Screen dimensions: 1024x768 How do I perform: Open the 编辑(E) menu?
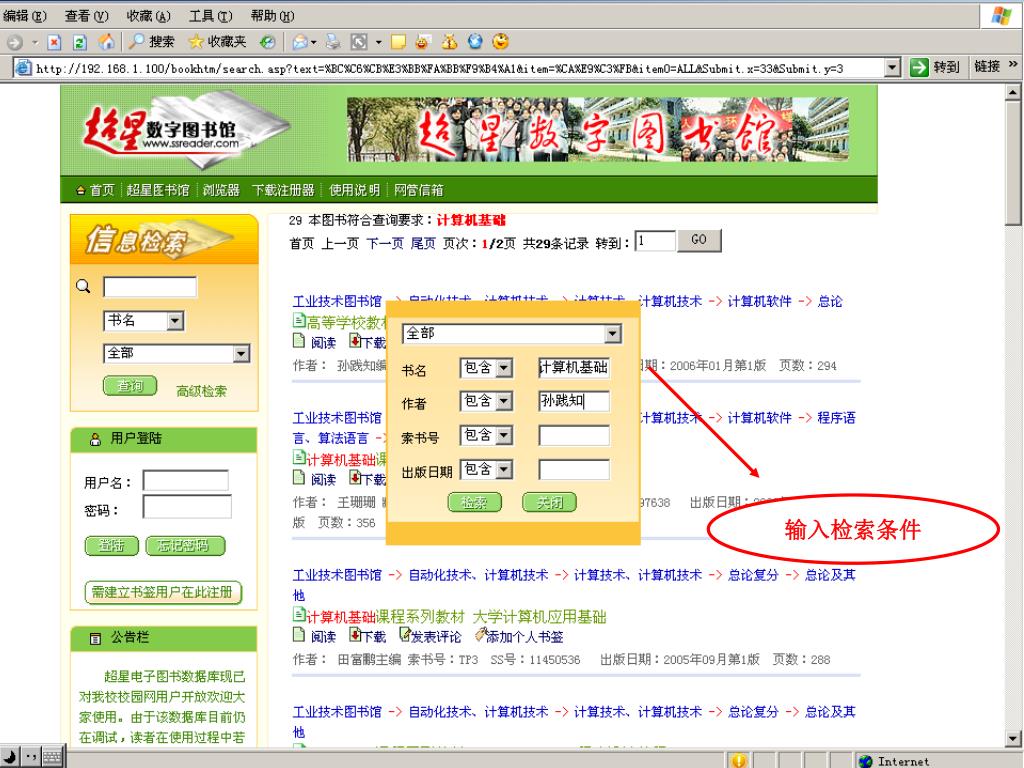(x=25, y=16)
